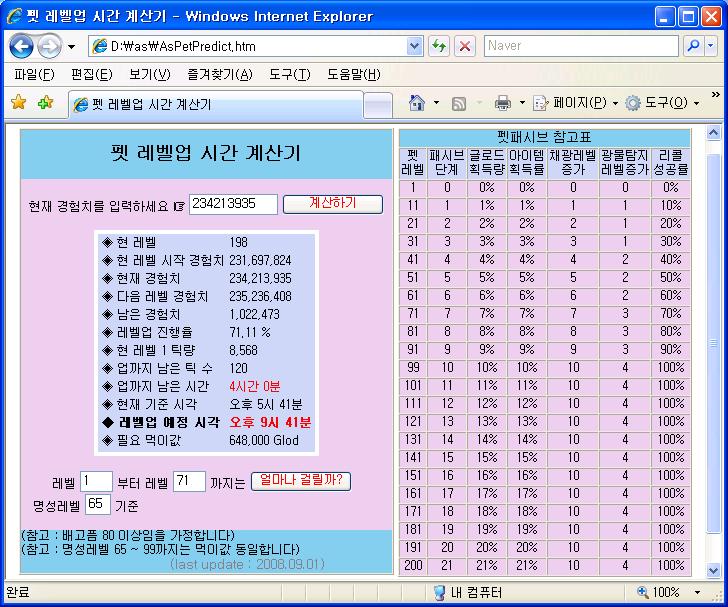Open the 도구(O) toolbar dropdown
The height and width of the screenshot is (607, 728).
pos(663,103)
